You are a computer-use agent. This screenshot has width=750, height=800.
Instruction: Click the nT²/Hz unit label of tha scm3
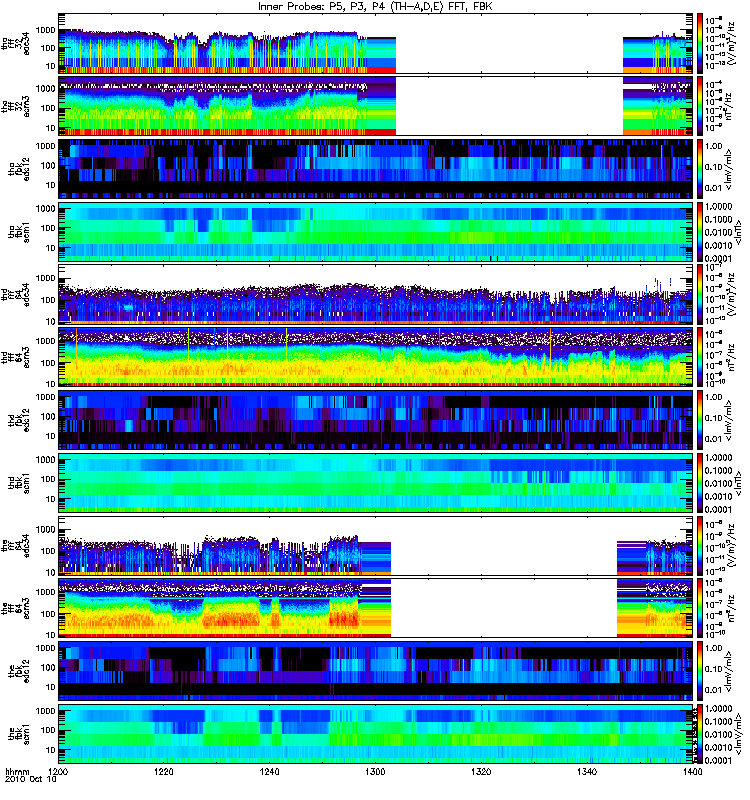click(x=729, y=106)
